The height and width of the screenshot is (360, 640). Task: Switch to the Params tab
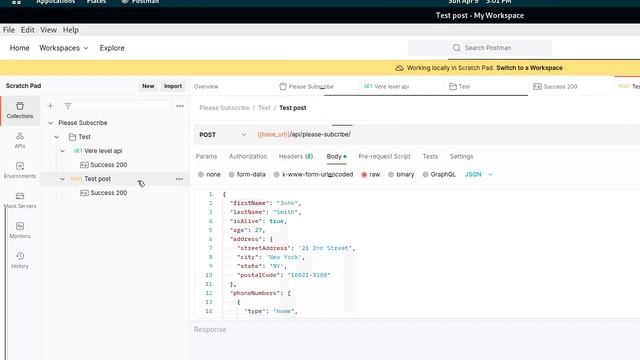(207, 156)
